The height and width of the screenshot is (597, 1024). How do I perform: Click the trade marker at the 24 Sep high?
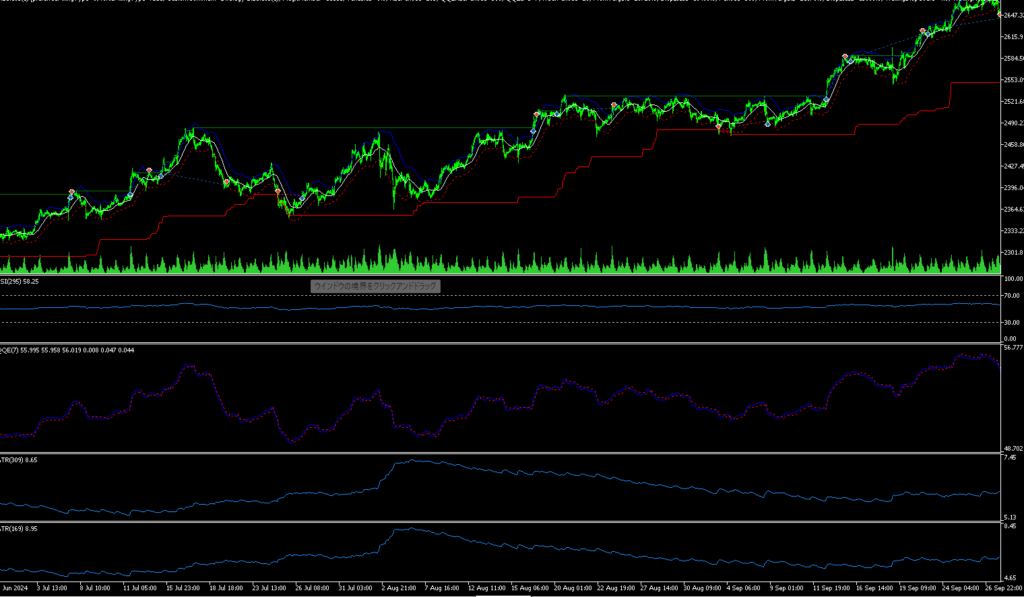point(923,32)
